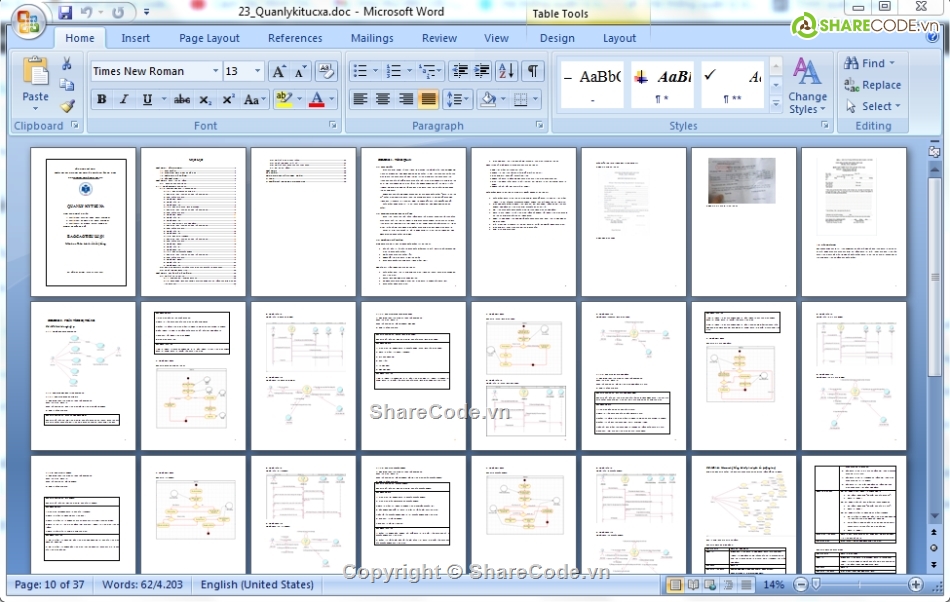Toggle Justify alignment

coord(428,99)
